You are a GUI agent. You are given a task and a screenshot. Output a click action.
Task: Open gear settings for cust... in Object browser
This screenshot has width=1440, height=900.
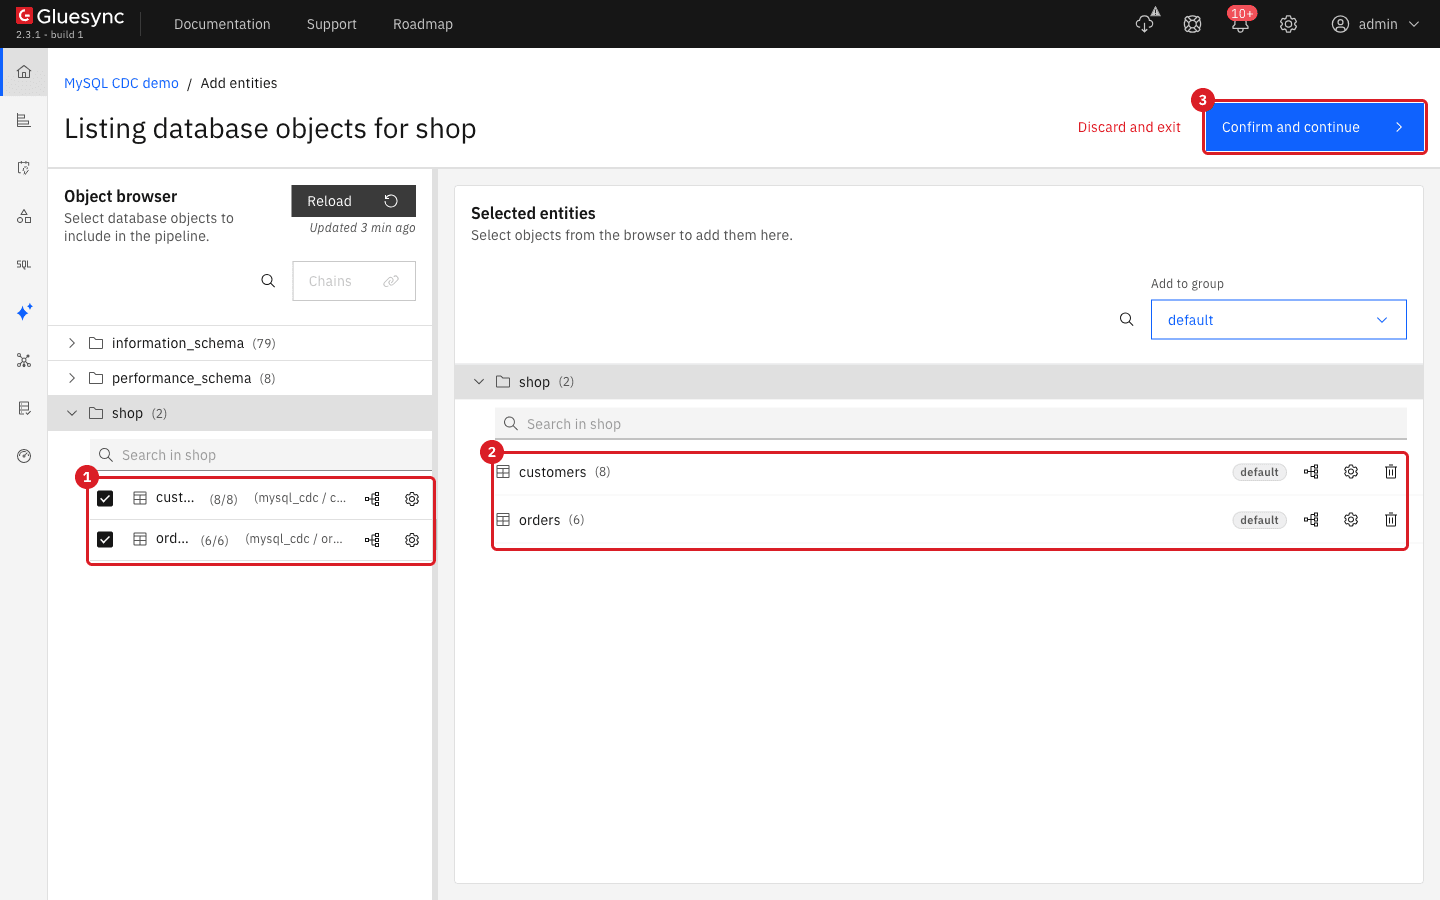click(412, 499)
